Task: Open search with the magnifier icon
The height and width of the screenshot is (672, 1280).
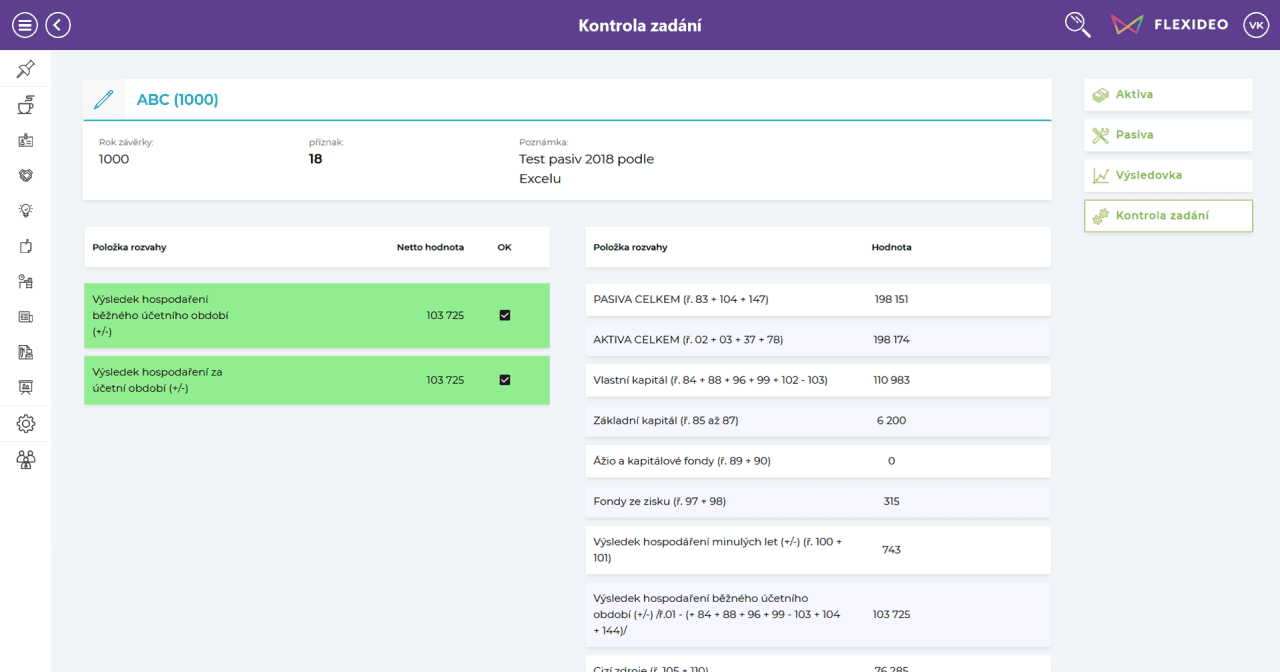Action: [1077, 25]
